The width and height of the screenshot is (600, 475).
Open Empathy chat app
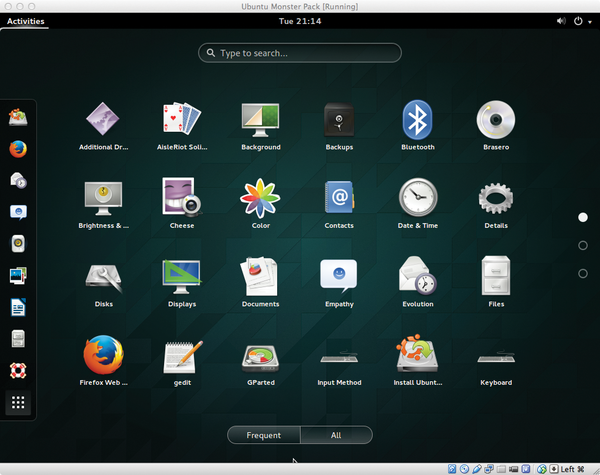[339, 283]
